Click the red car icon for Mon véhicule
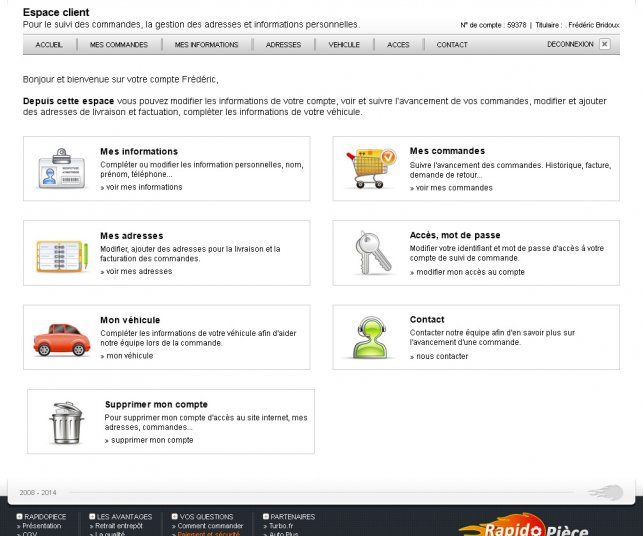Image resolution: width=643 pixels, height=536 pixels. [x=62, y=340]
